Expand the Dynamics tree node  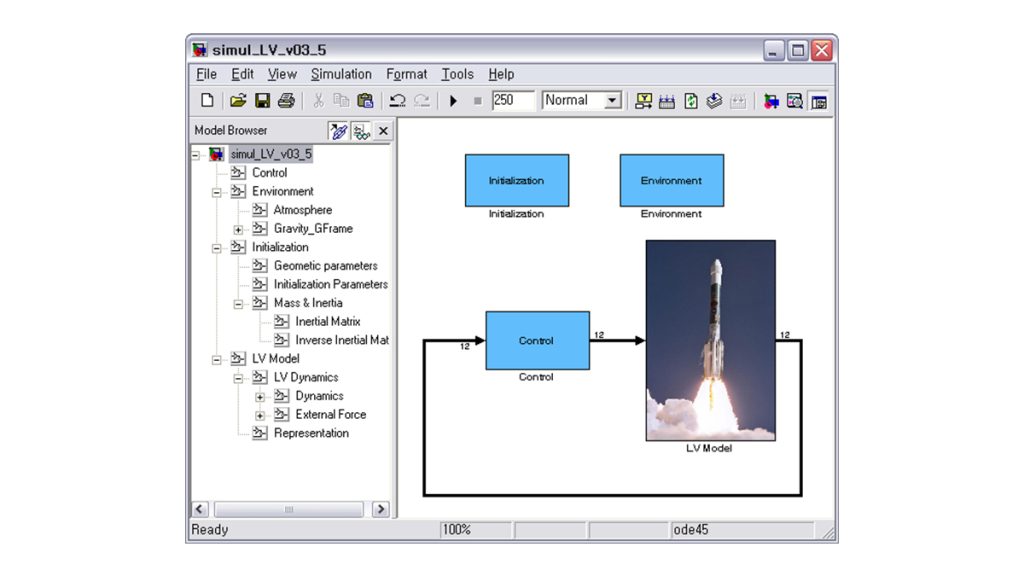[260, 396]
